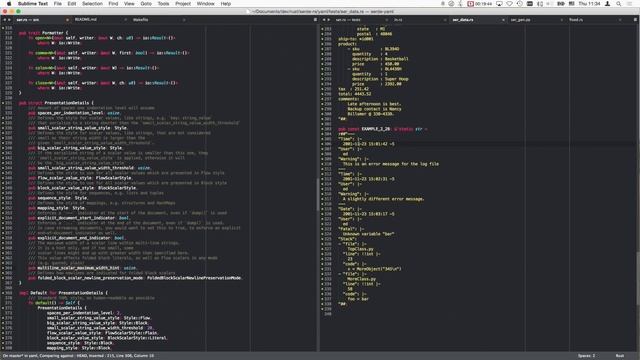This screenshot has width=640, height=360.
Task: Open the Rust syntax selector
Action: (620, 356)
